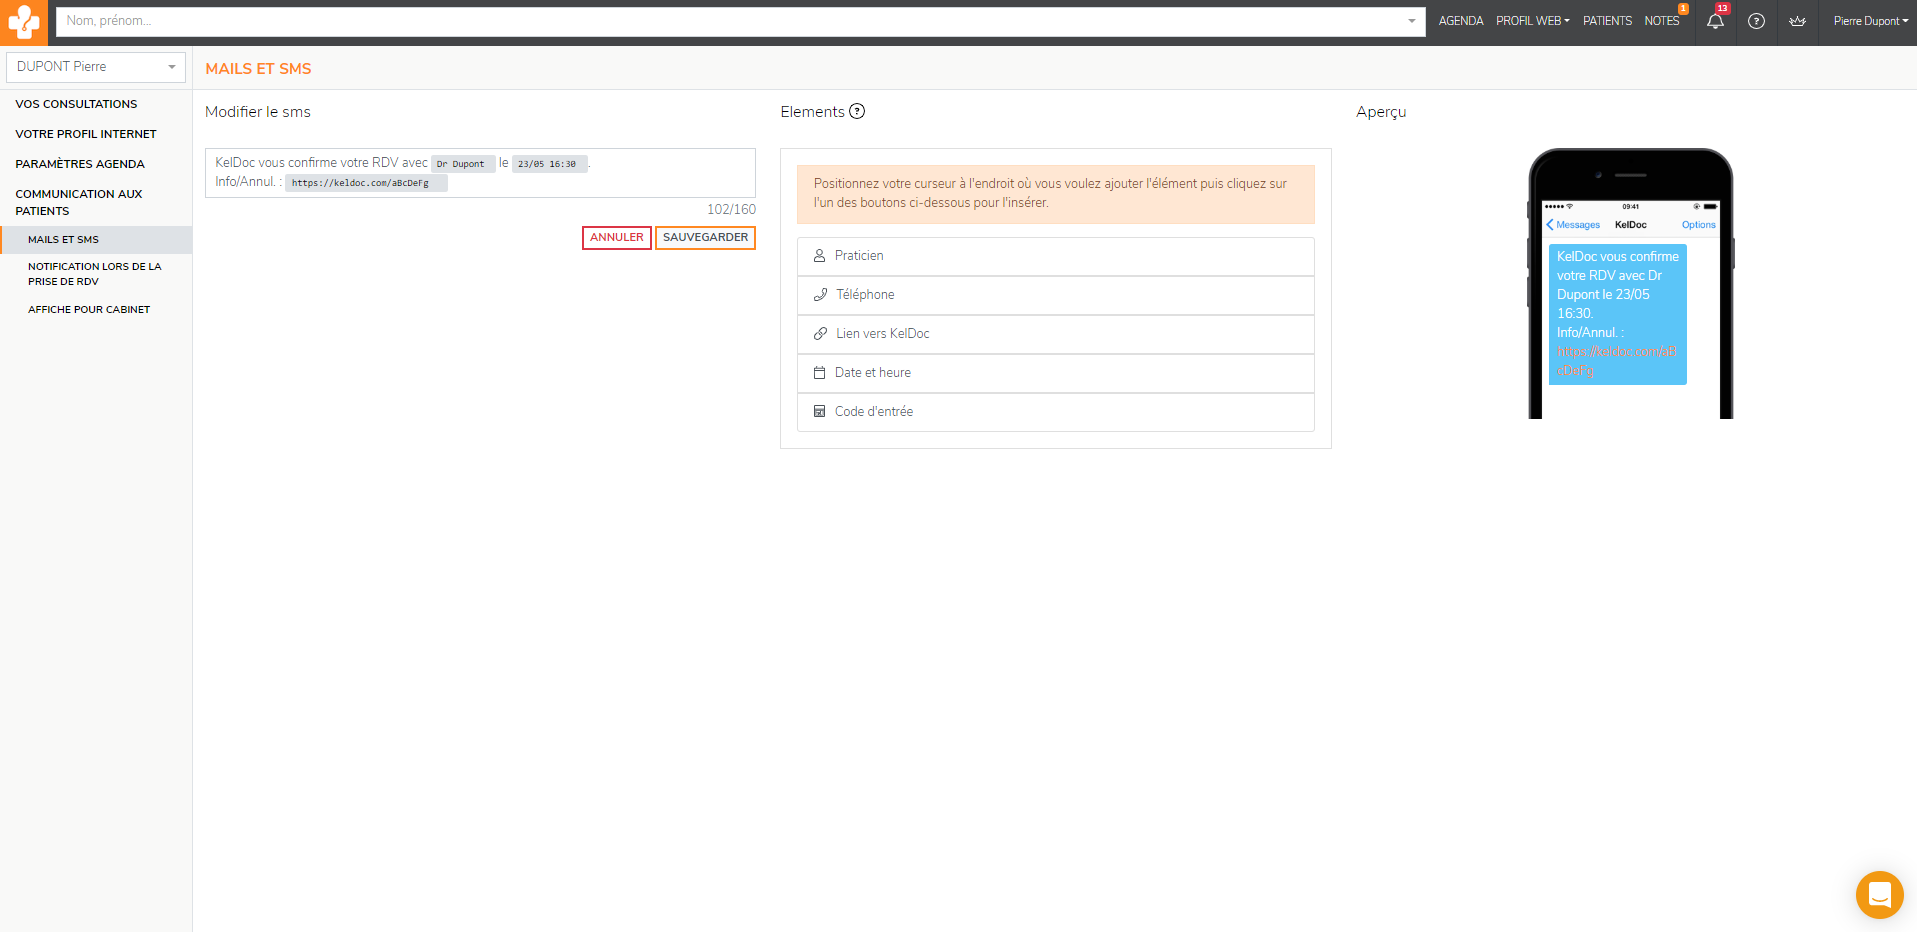Viewport: 1917px width, 932px height.
Task: Click the help question mark icon in header
Action: (1756, 21)
